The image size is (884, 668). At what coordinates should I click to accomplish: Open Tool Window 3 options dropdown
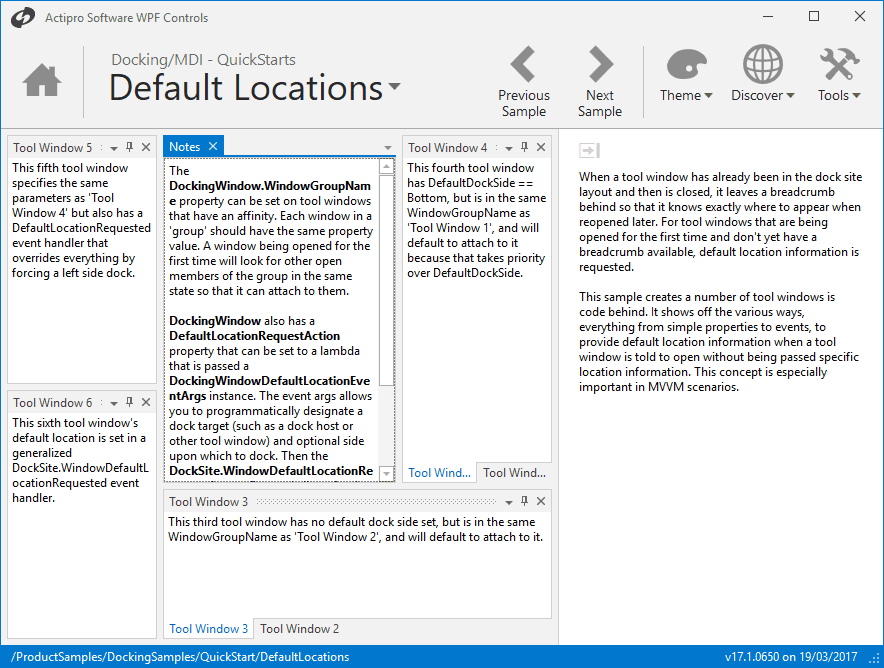point(509,502)
